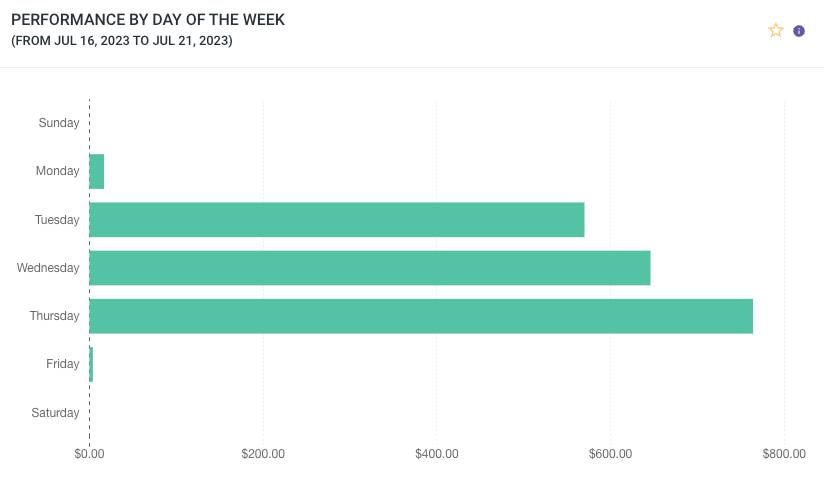Click the Thursday performance bar

[x=420, y=316]
